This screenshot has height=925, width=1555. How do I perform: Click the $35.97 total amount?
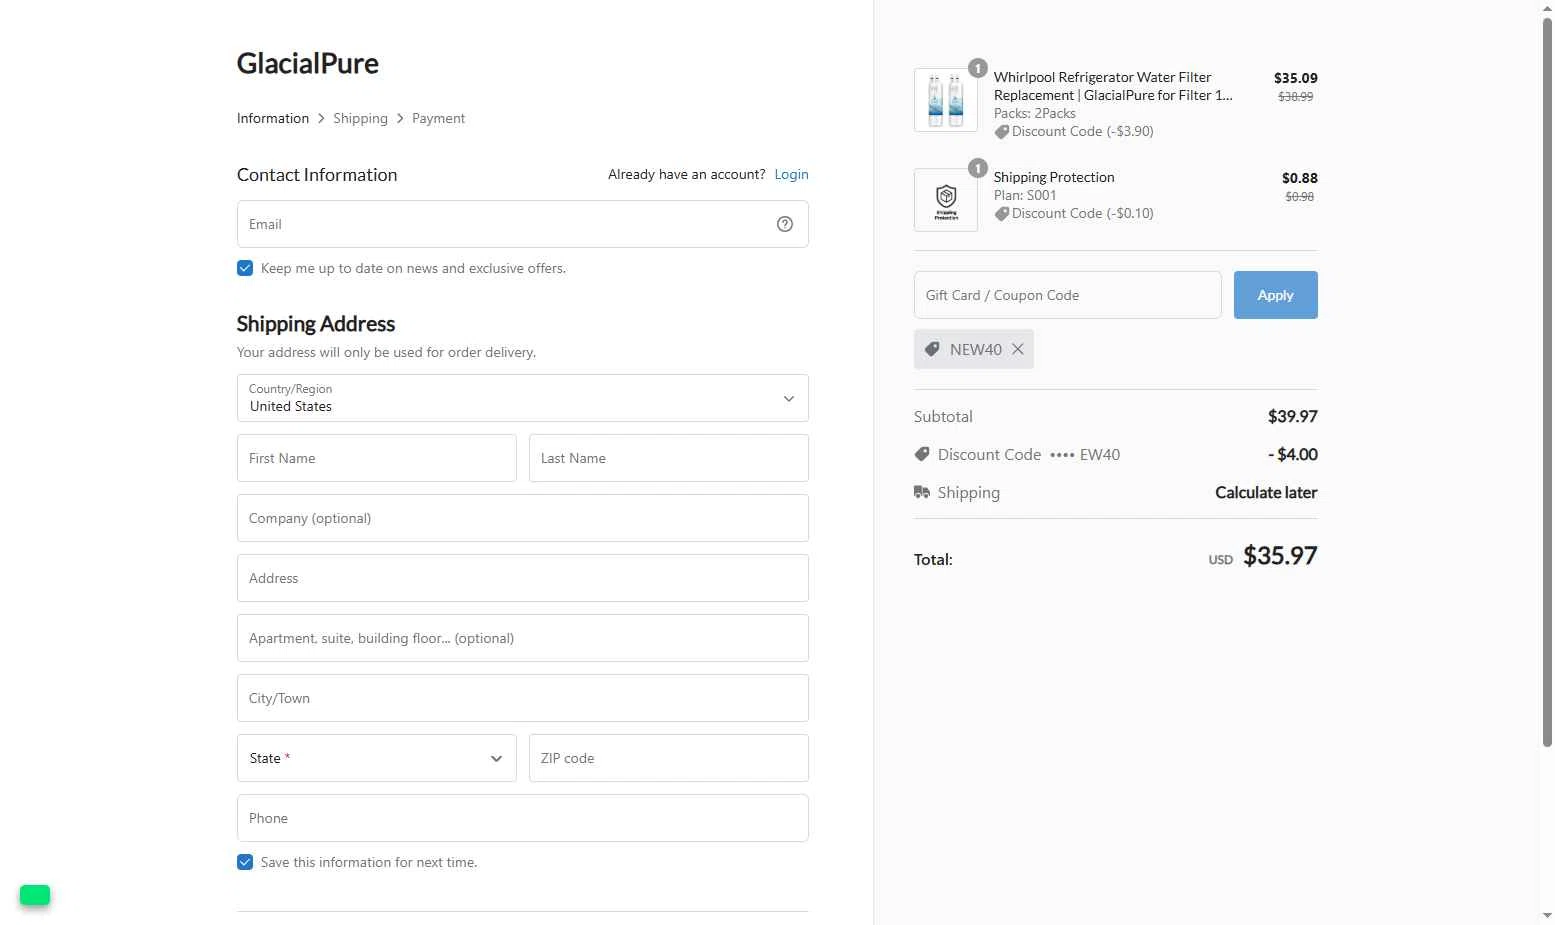1280,556
